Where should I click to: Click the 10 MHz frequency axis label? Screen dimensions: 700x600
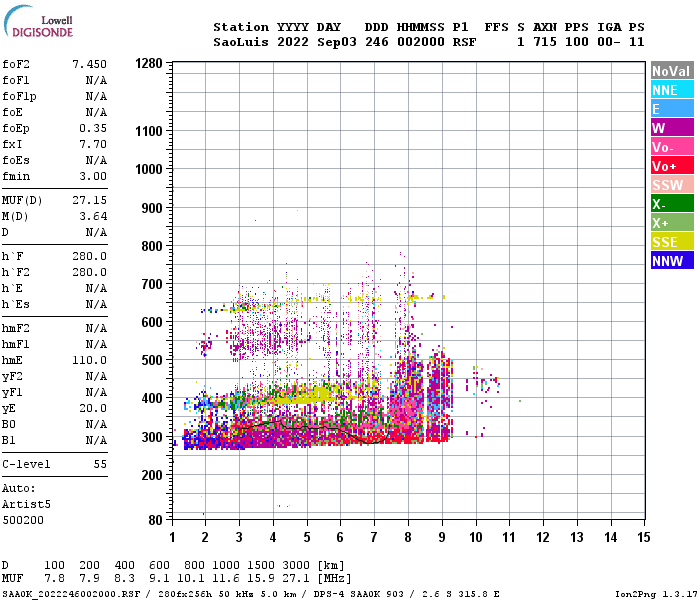coord(476,537)
